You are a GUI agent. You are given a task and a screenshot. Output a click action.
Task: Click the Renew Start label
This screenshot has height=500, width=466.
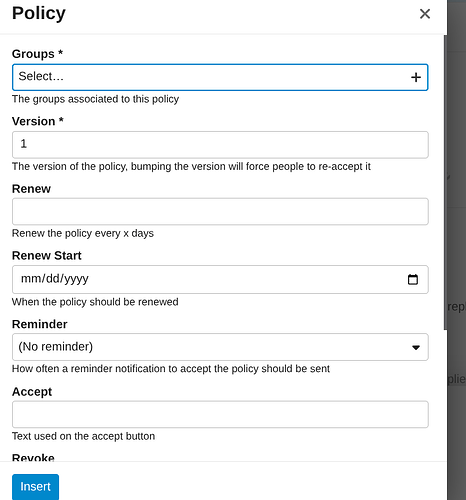[x=47, y=255]
